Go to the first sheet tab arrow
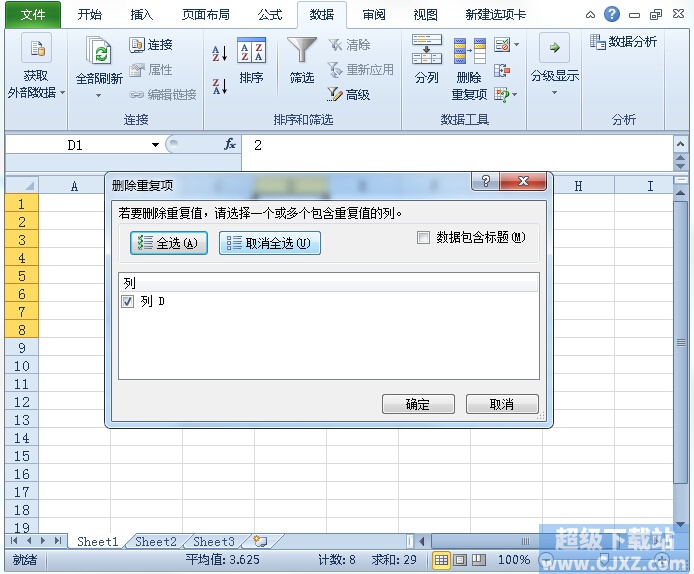 tap(14, 541)
